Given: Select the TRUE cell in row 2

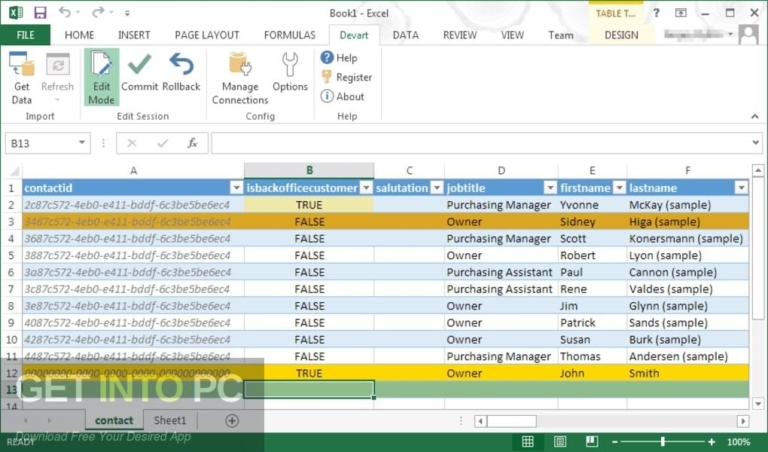Looking at the screenshot, I should (309, 205).
